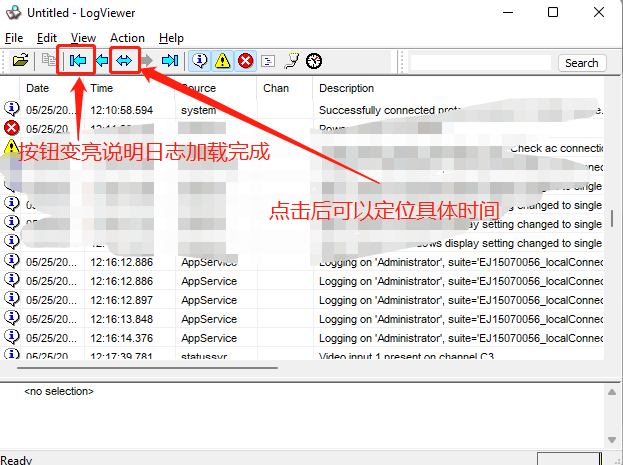Screen dimensions: 623x465
Task: Click the detail pane scroll up arrow
Action: pos(612,392)
